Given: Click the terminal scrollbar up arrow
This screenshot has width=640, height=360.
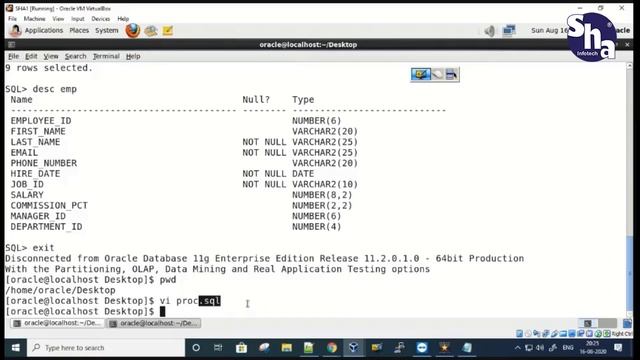Looking at the screenshot, I should [629, 66].
